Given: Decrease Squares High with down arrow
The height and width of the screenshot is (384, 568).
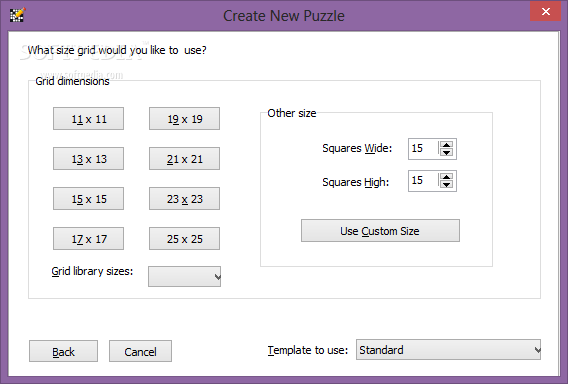Looking at the screenshot, I should pyautogui.click(x=446, y=184).
